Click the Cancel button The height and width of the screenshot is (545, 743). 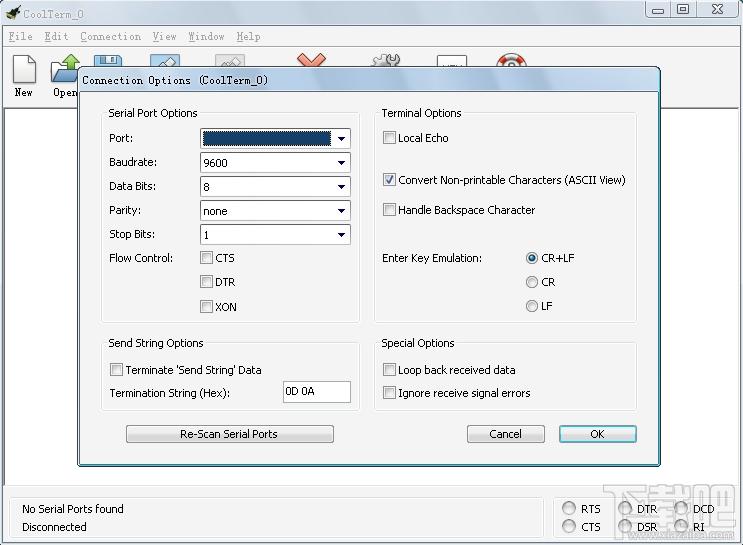(506, 434)
